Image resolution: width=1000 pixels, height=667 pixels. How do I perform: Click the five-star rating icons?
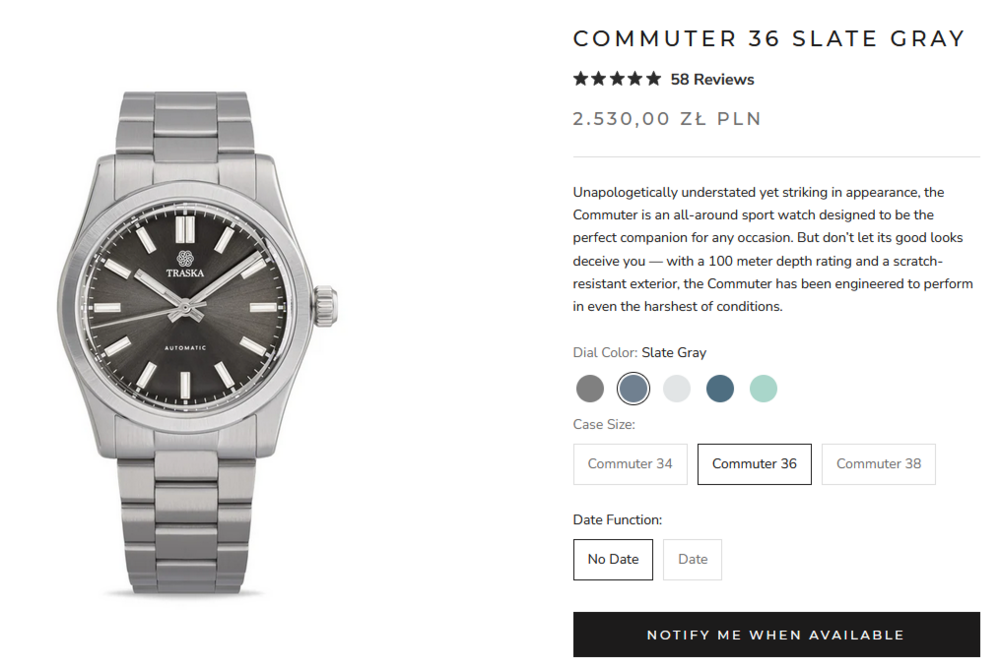(617, 79)
